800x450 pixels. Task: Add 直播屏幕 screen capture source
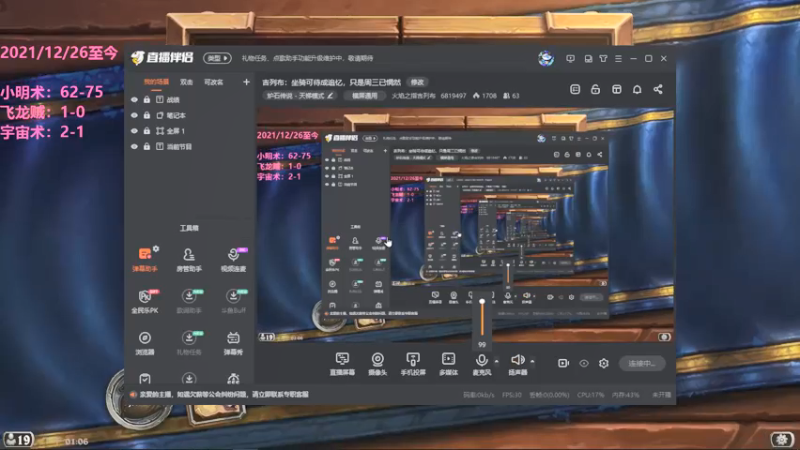tap(342, 364)
